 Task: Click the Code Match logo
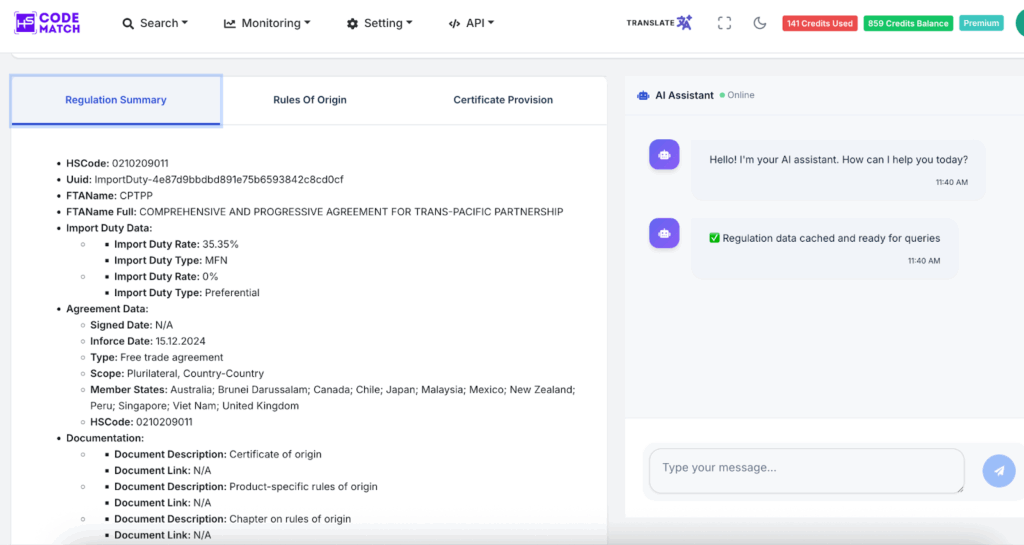click(x=47, y=23)
